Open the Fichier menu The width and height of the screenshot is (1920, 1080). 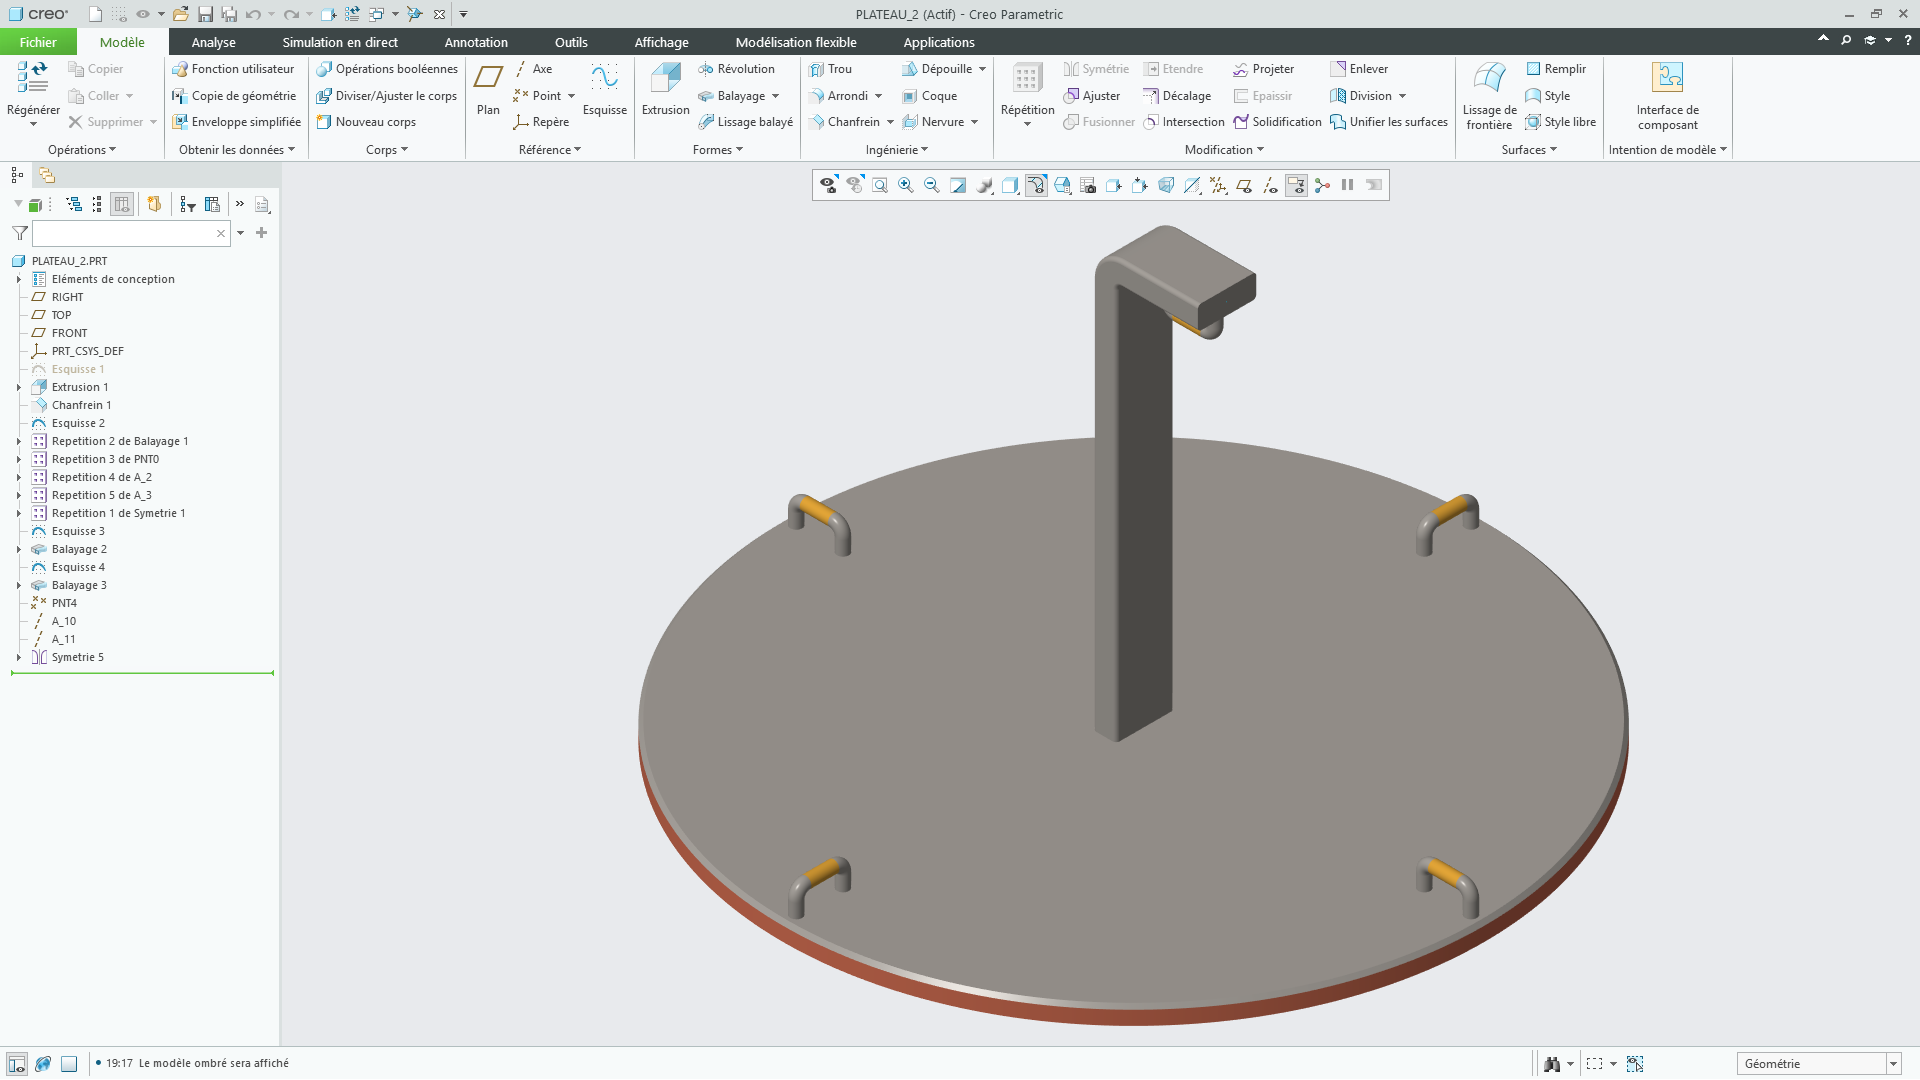[38, 42]
